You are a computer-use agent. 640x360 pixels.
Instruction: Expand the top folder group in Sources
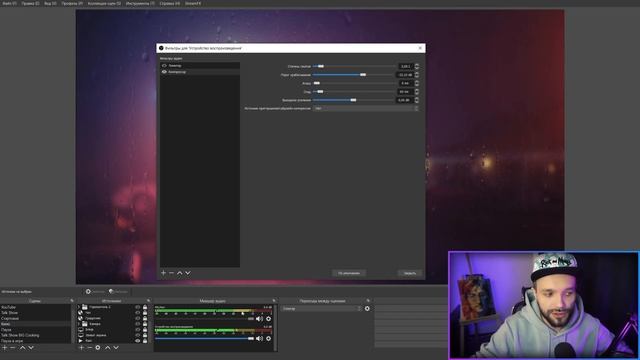click(79, 307)
